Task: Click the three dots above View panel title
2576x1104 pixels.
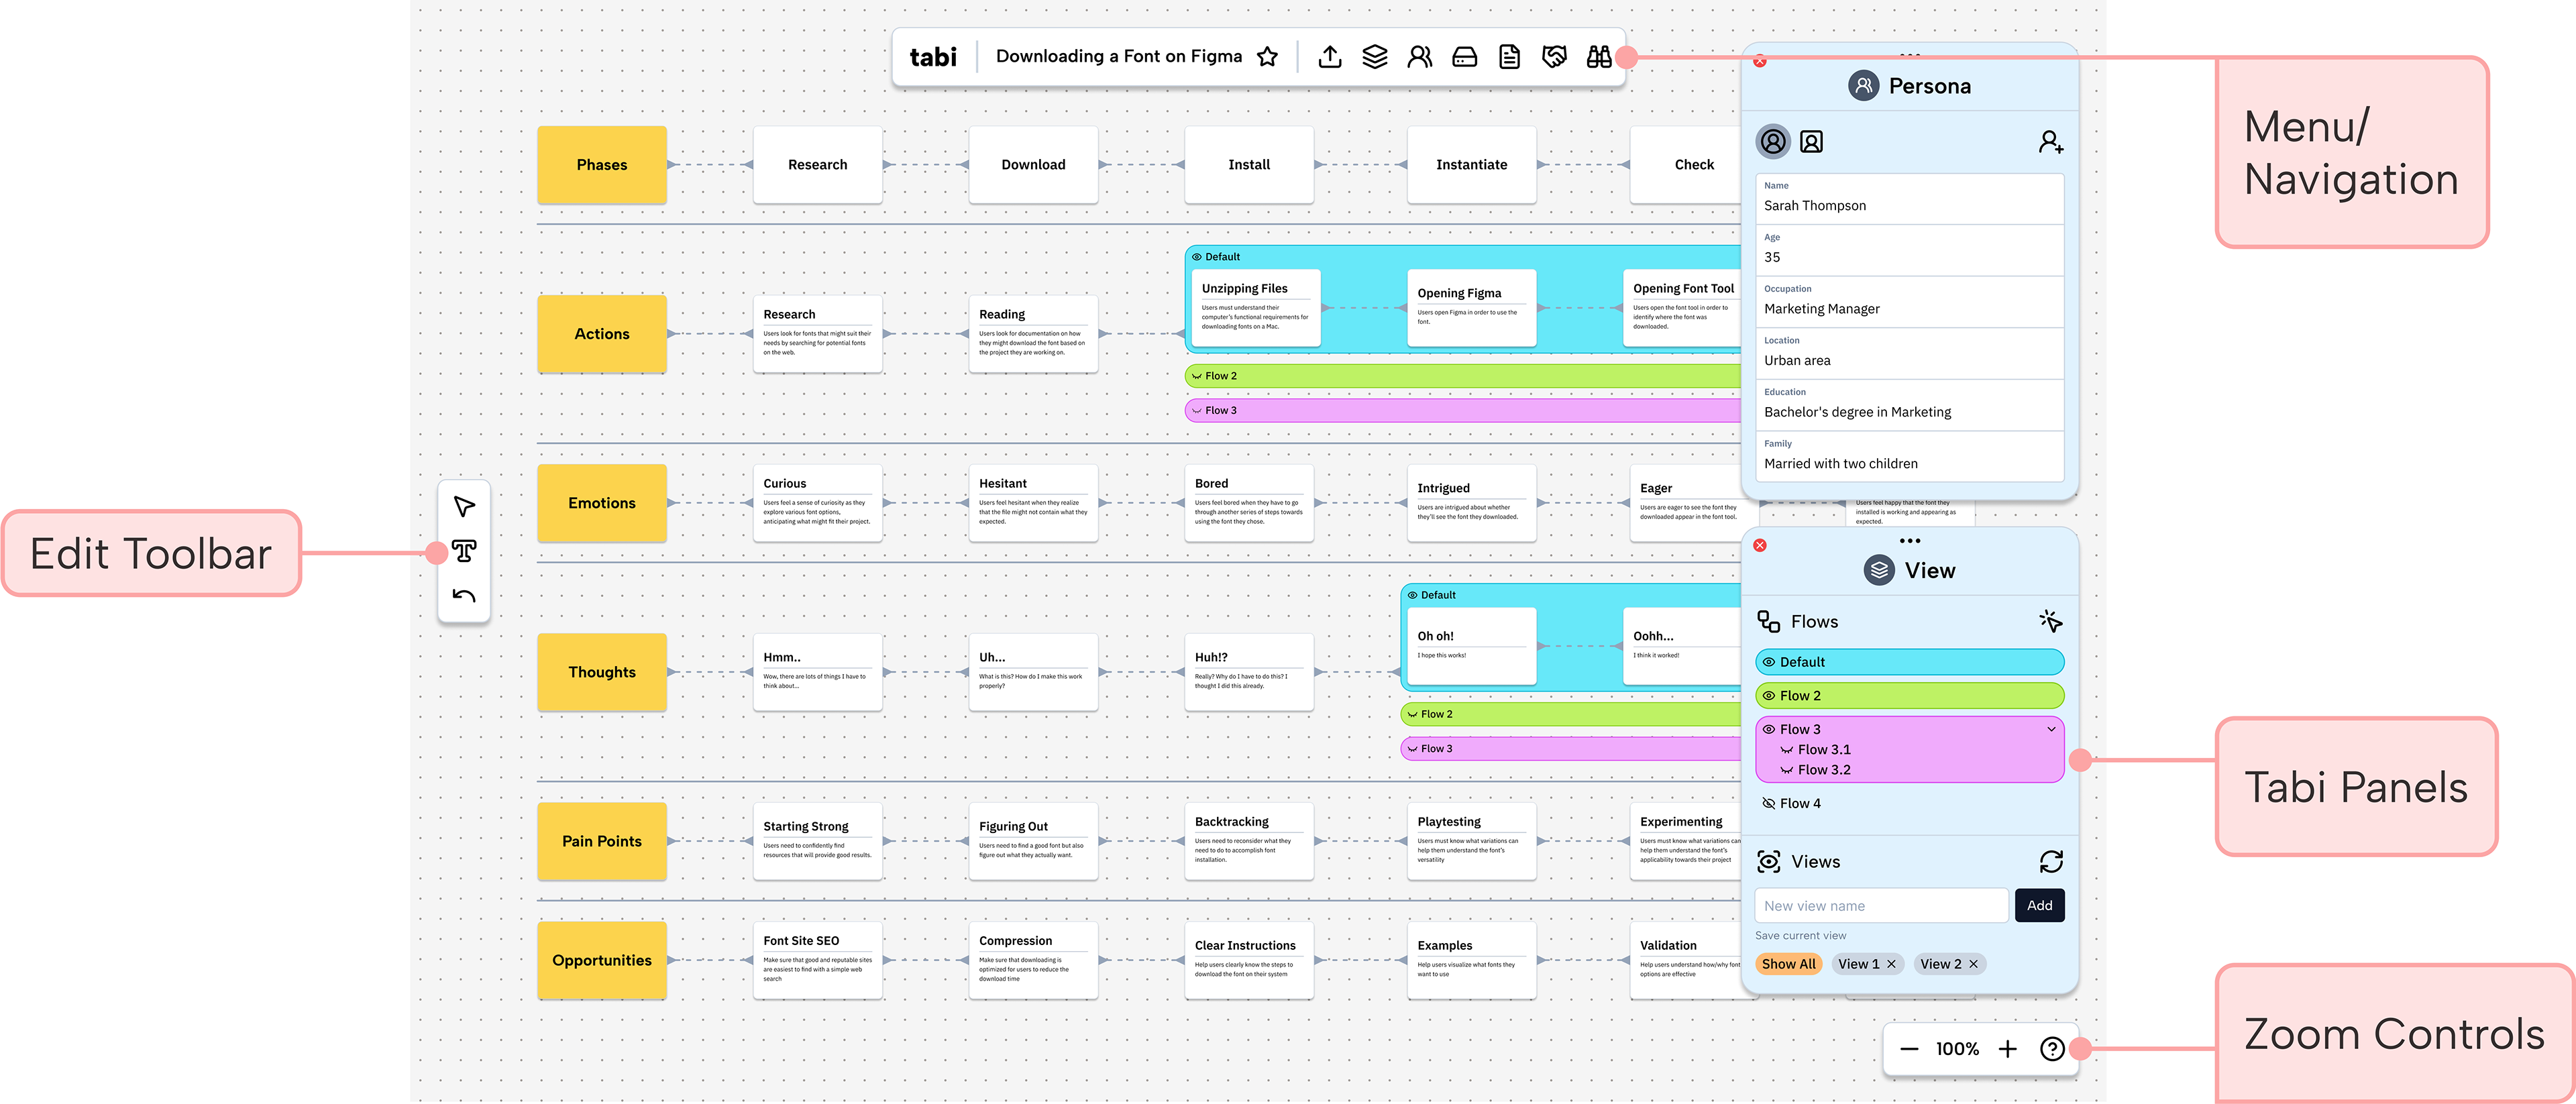Action: pyautogui.click(x=1910, y=541)
